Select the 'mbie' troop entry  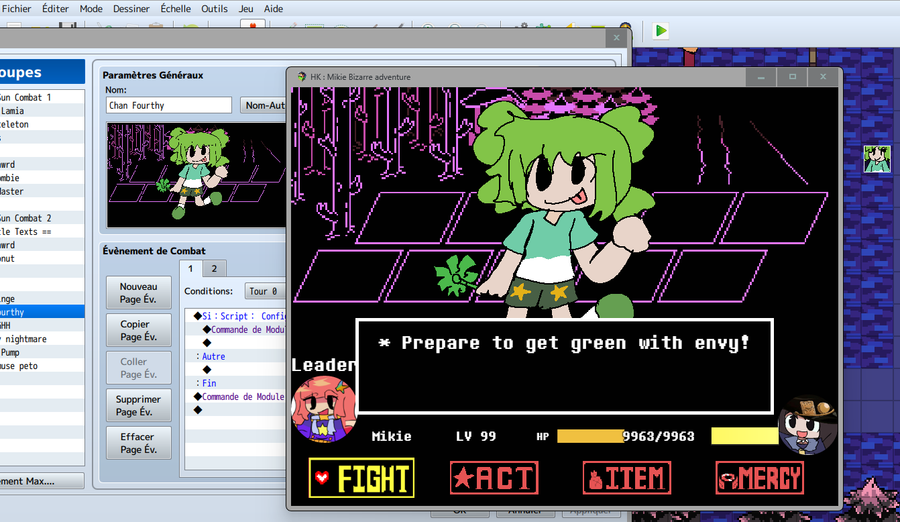(x=42, y=178)
